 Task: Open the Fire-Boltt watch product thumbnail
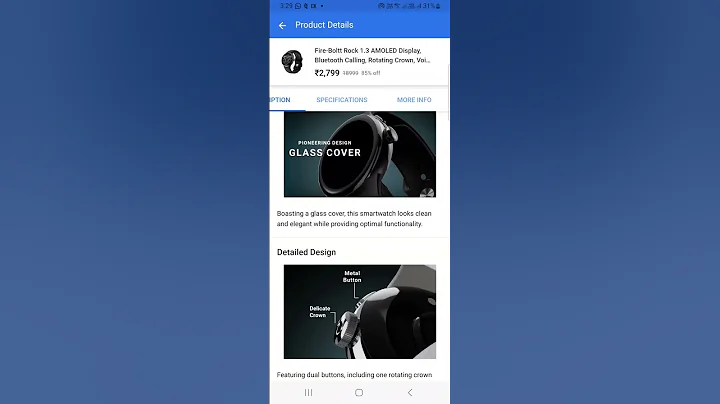pos(292,62)
